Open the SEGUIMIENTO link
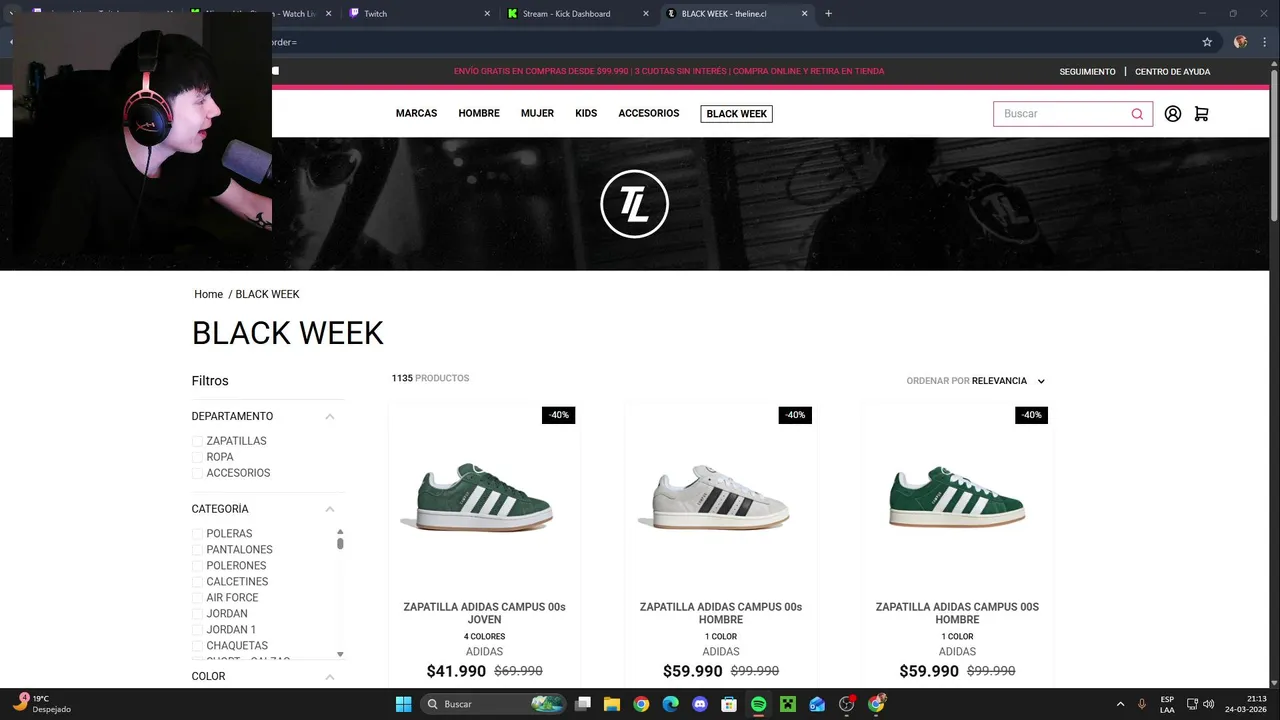The image size is (1280, 720). (x=1087, y=72)
